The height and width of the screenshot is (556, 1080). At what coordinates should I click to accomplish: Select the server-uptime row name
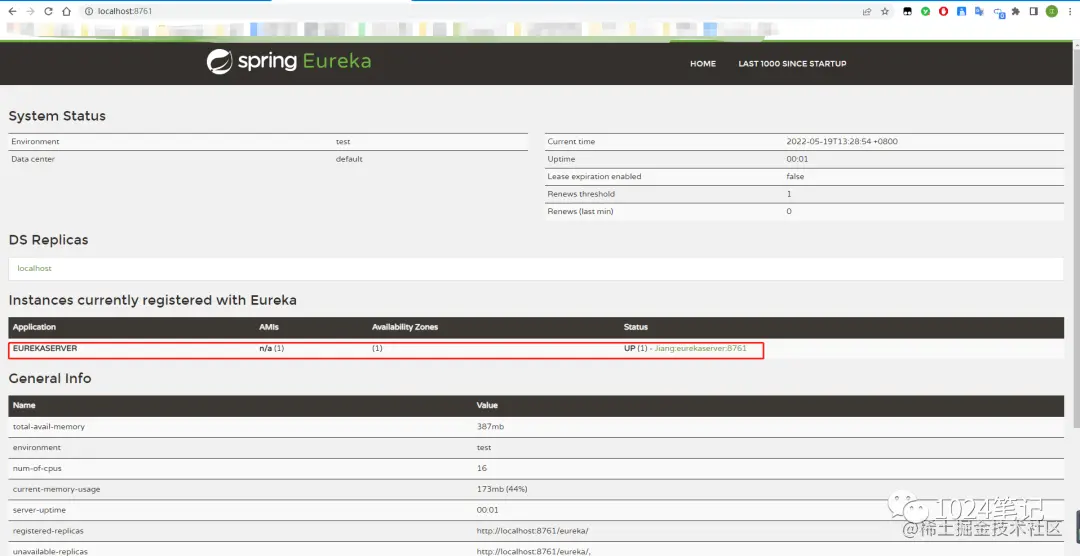[39, 511]
